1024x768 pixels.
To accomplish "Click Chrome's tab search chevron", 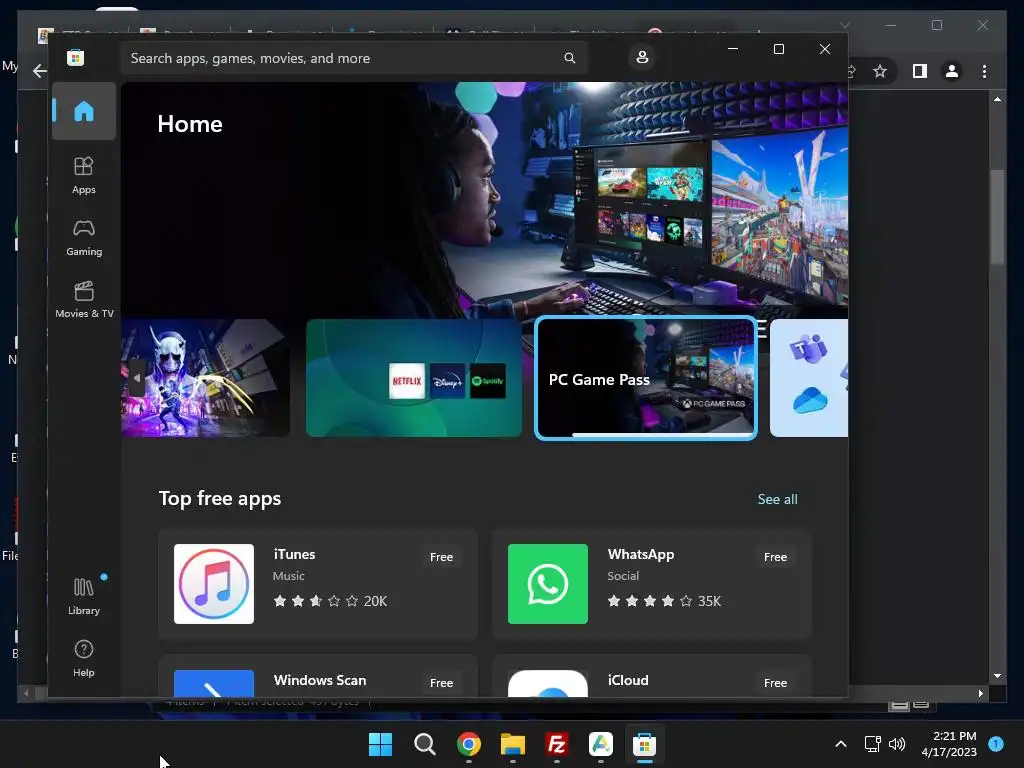I will [845, 25].
